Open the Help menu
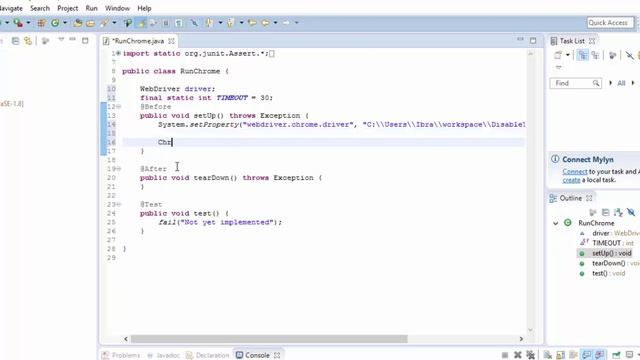640x360 pixels. (144, 8)
